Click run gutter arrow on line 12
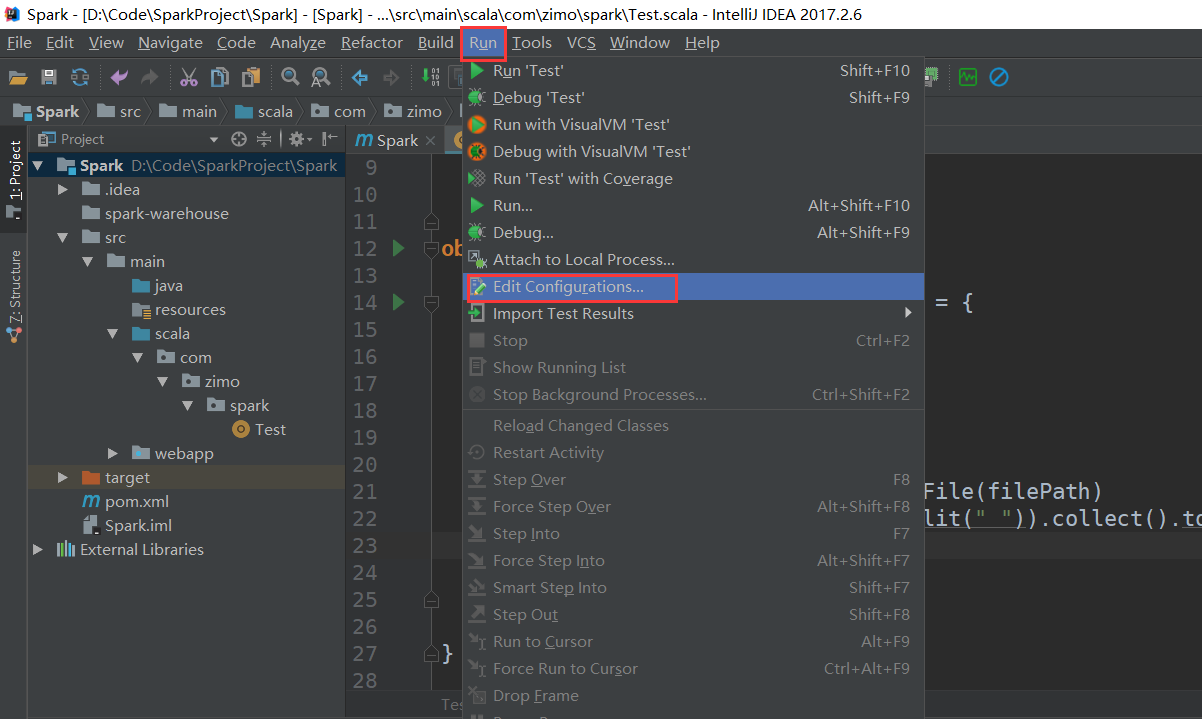 (x=398, y=248)
